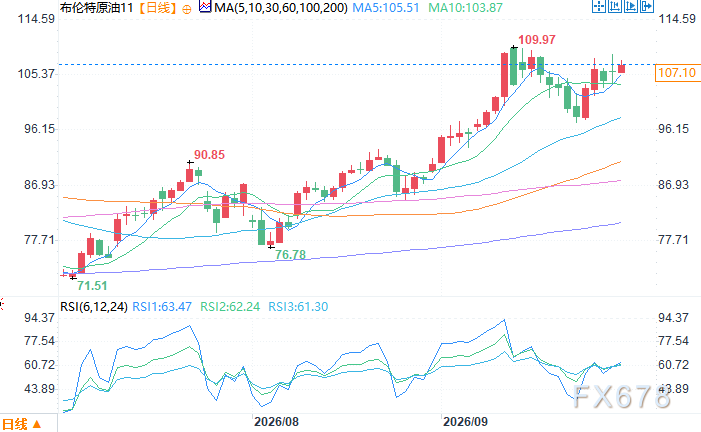Click the play-forward chart icon

pos(631,6)
